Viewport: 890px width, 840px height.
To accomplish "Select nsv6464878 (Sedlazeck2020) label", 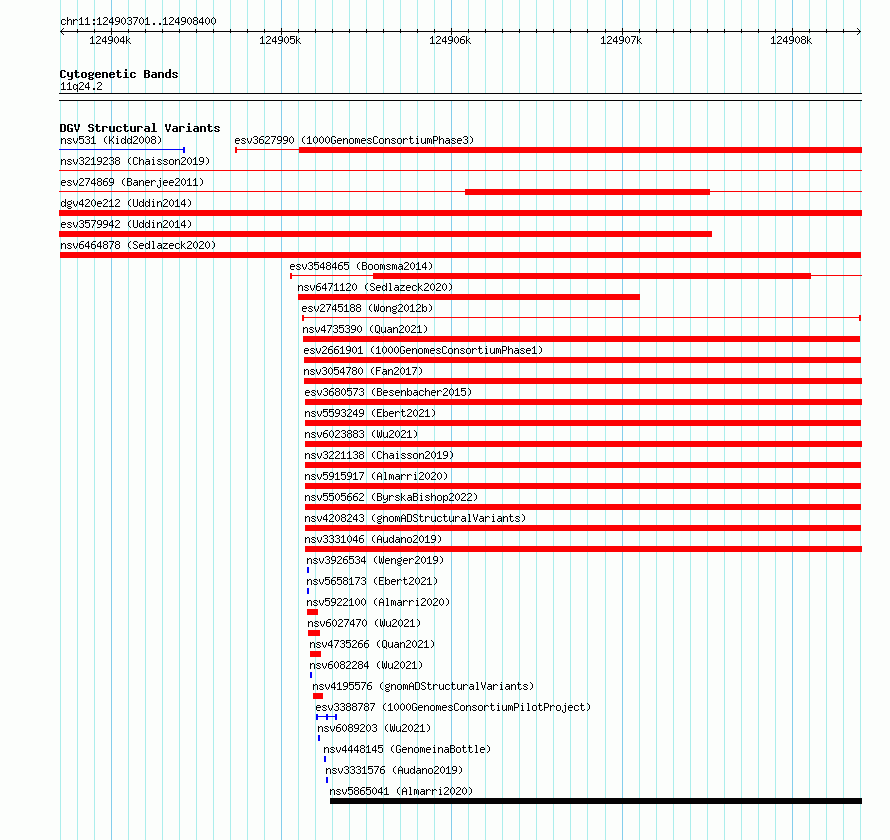I will pos(138,245).
